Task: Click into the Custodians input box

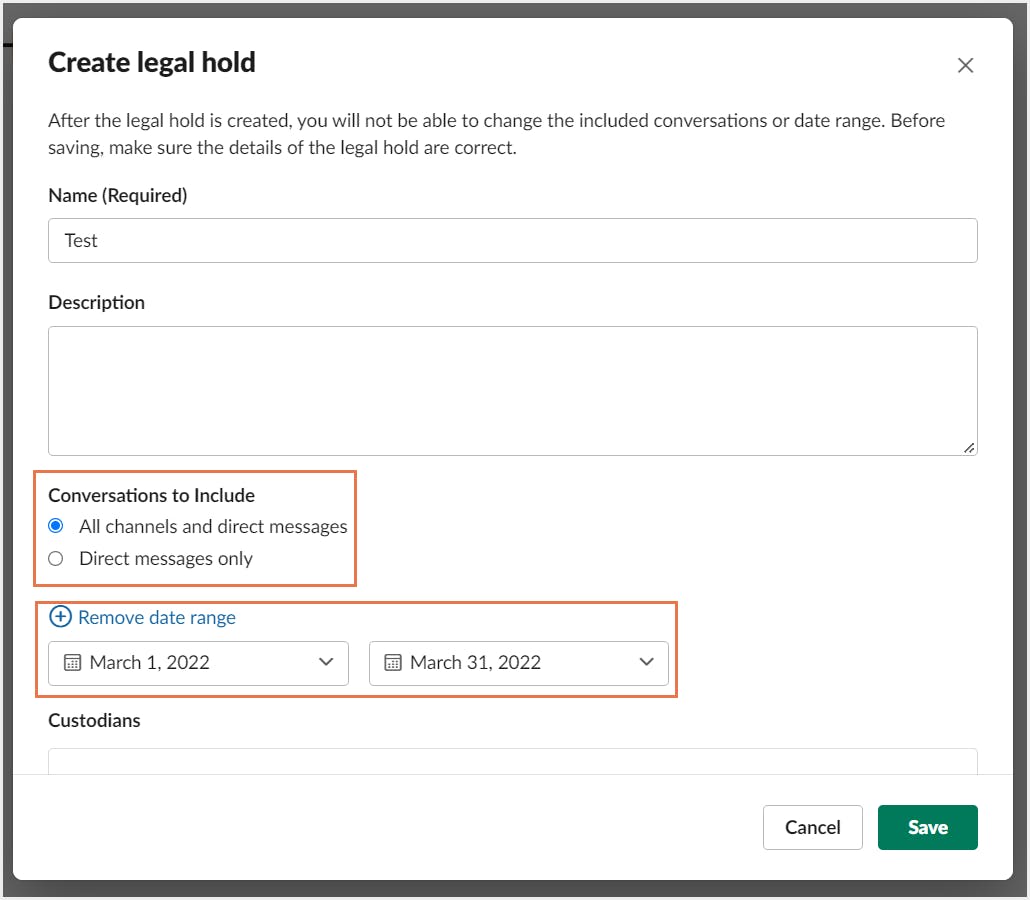Action: [512, 762]
